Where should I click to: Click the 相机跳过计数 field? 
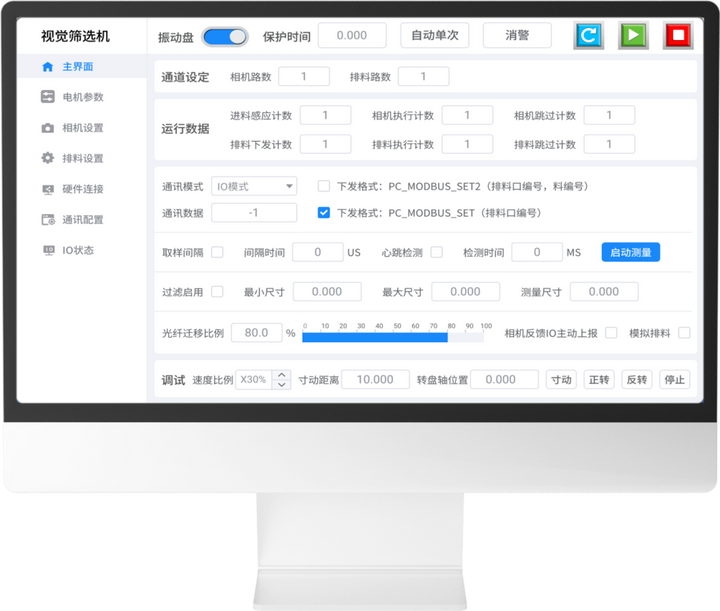pyautogui.click(x=609, y=115)
